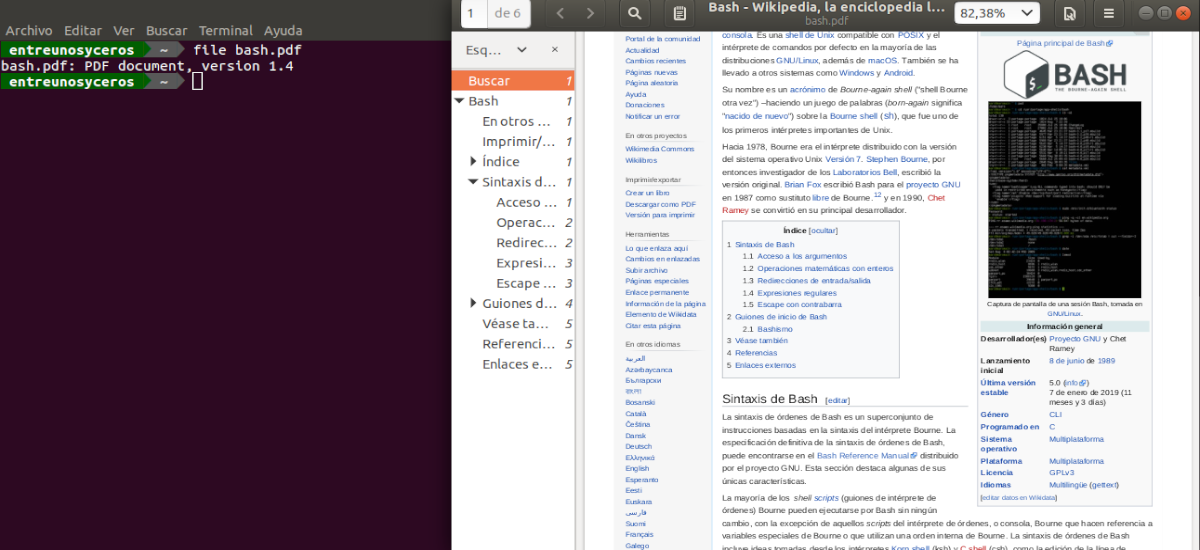Expand the 'Guiones d...' outline node
This screenshot has height=550, width=1200.
click(x=474, y=303)
